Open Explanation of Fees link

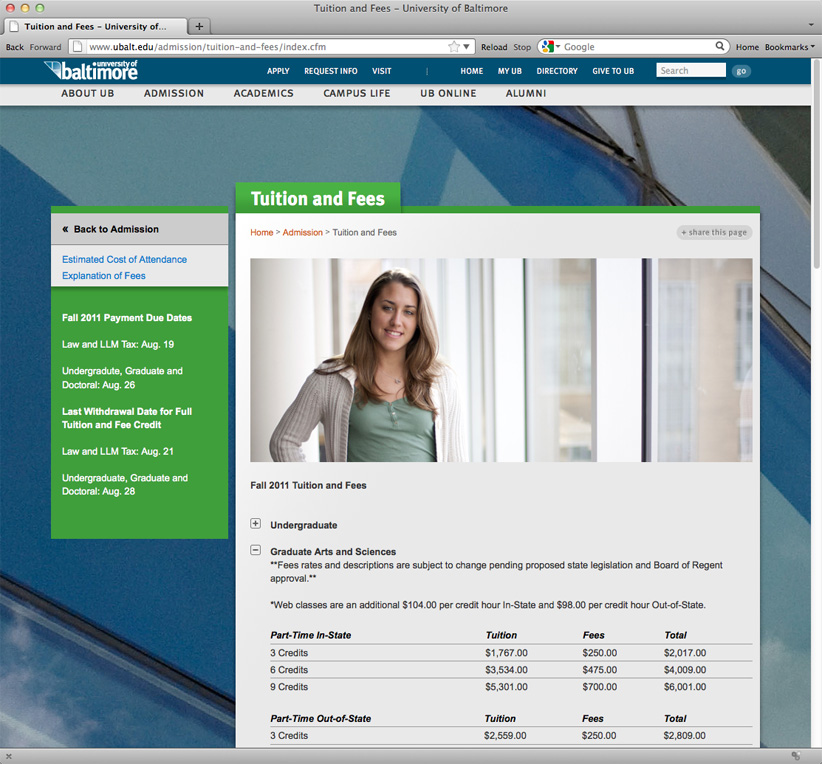pyautogui.click(x=104, y=275)
